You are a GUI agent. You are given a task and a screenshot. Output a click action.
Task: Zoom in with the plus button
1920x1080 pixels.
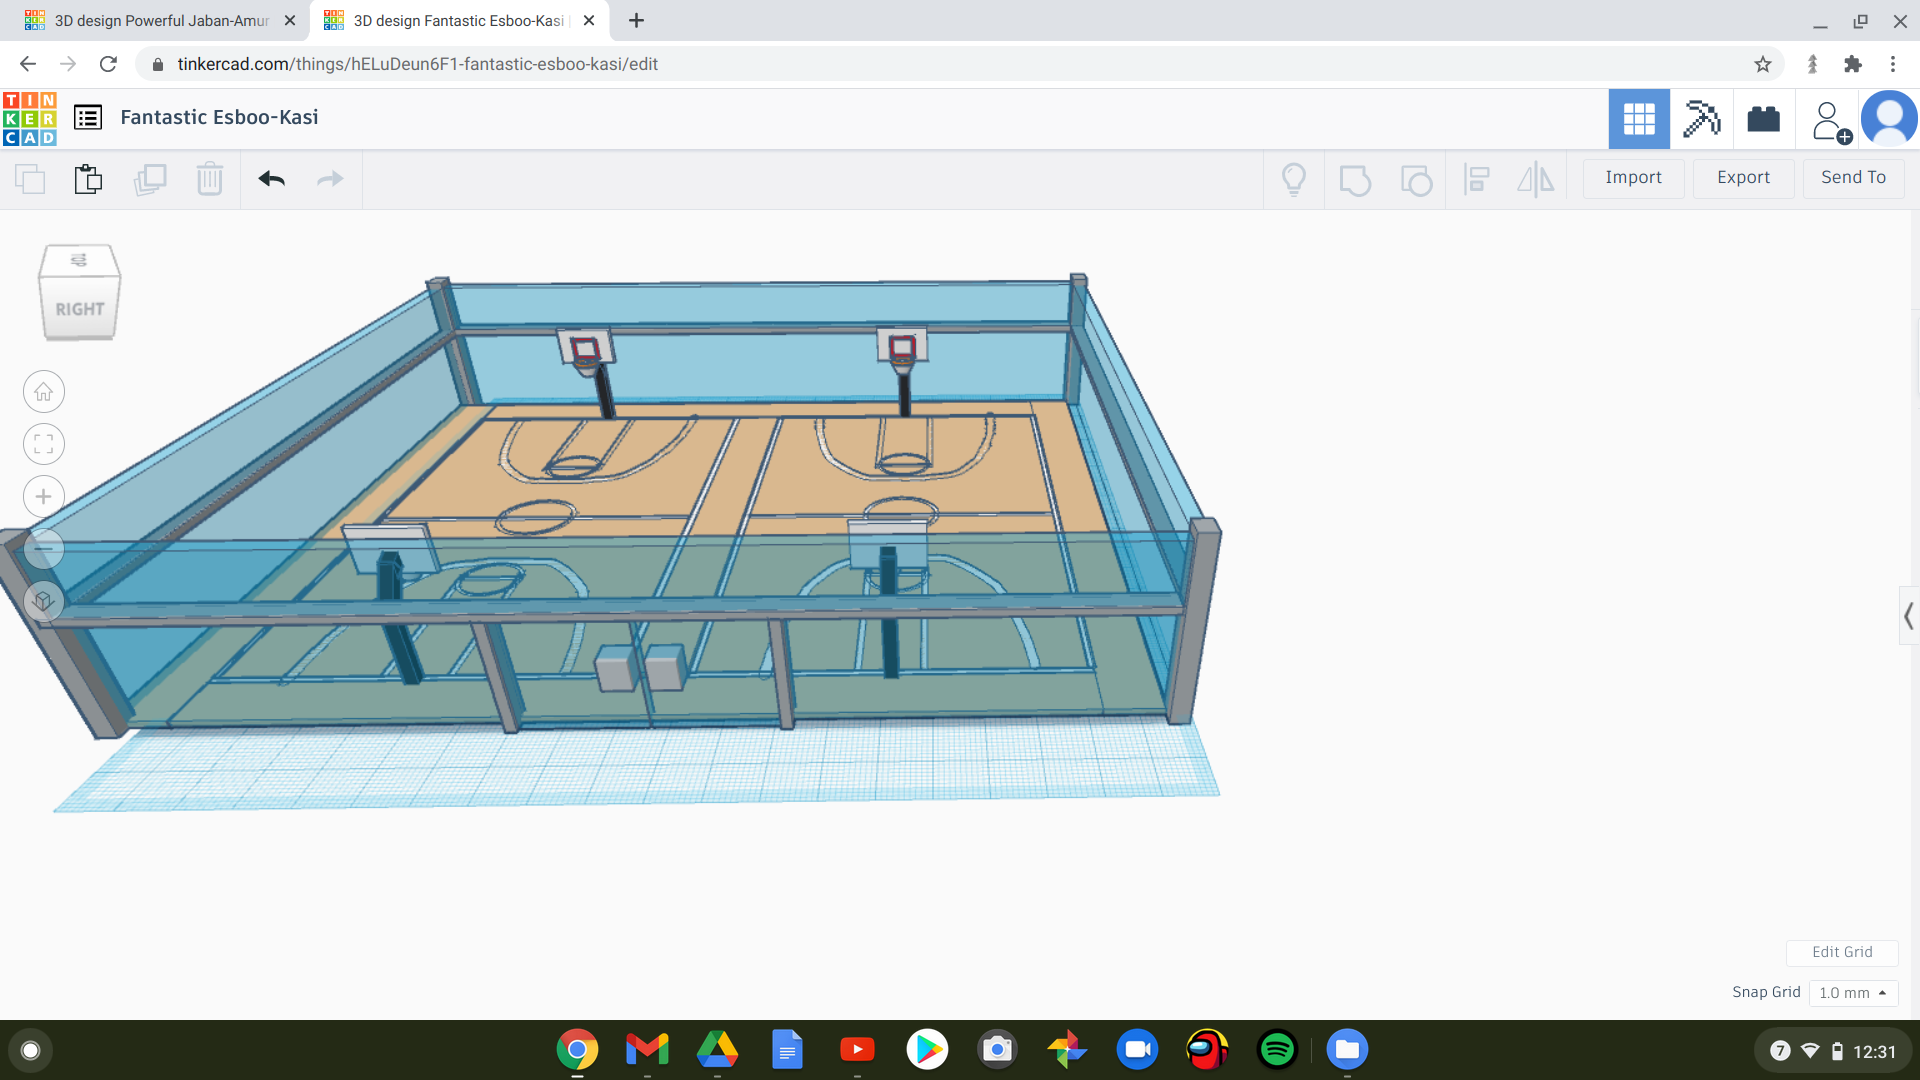pos(44,497)
